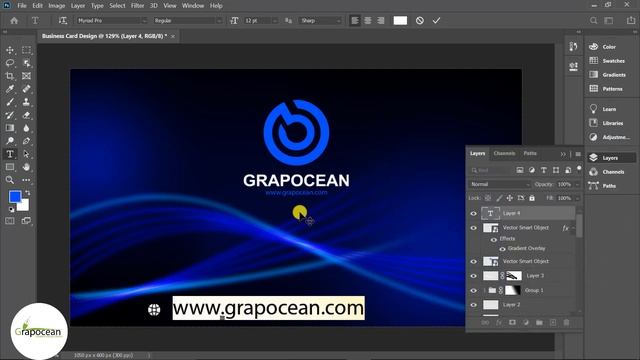Go to Photoshop Home screen
The width and height of the screenshot is (640, 360).
[x=14, y=20]
